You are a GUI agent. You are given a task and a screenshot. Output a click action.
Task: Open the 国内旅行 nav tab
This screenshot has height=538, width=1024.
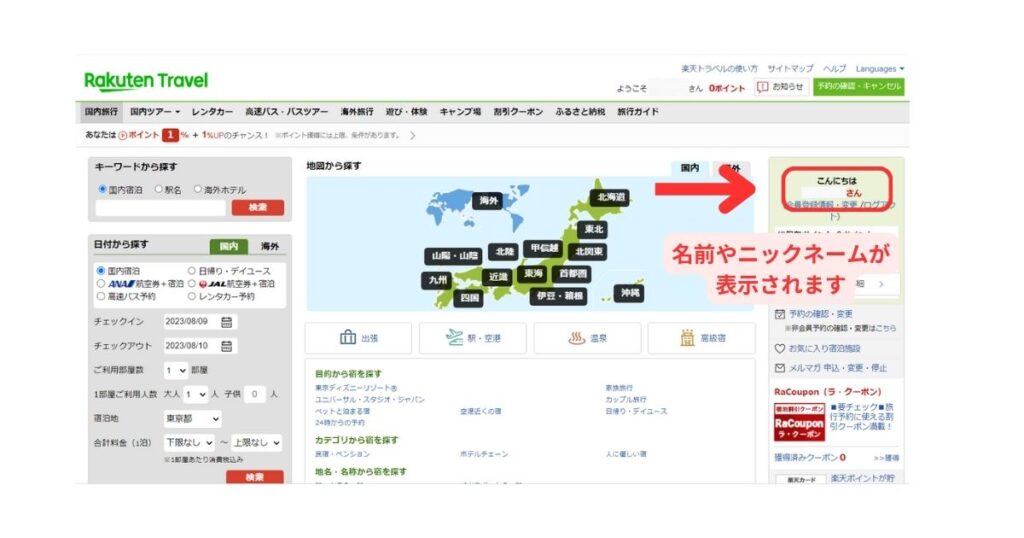point(101,112)
